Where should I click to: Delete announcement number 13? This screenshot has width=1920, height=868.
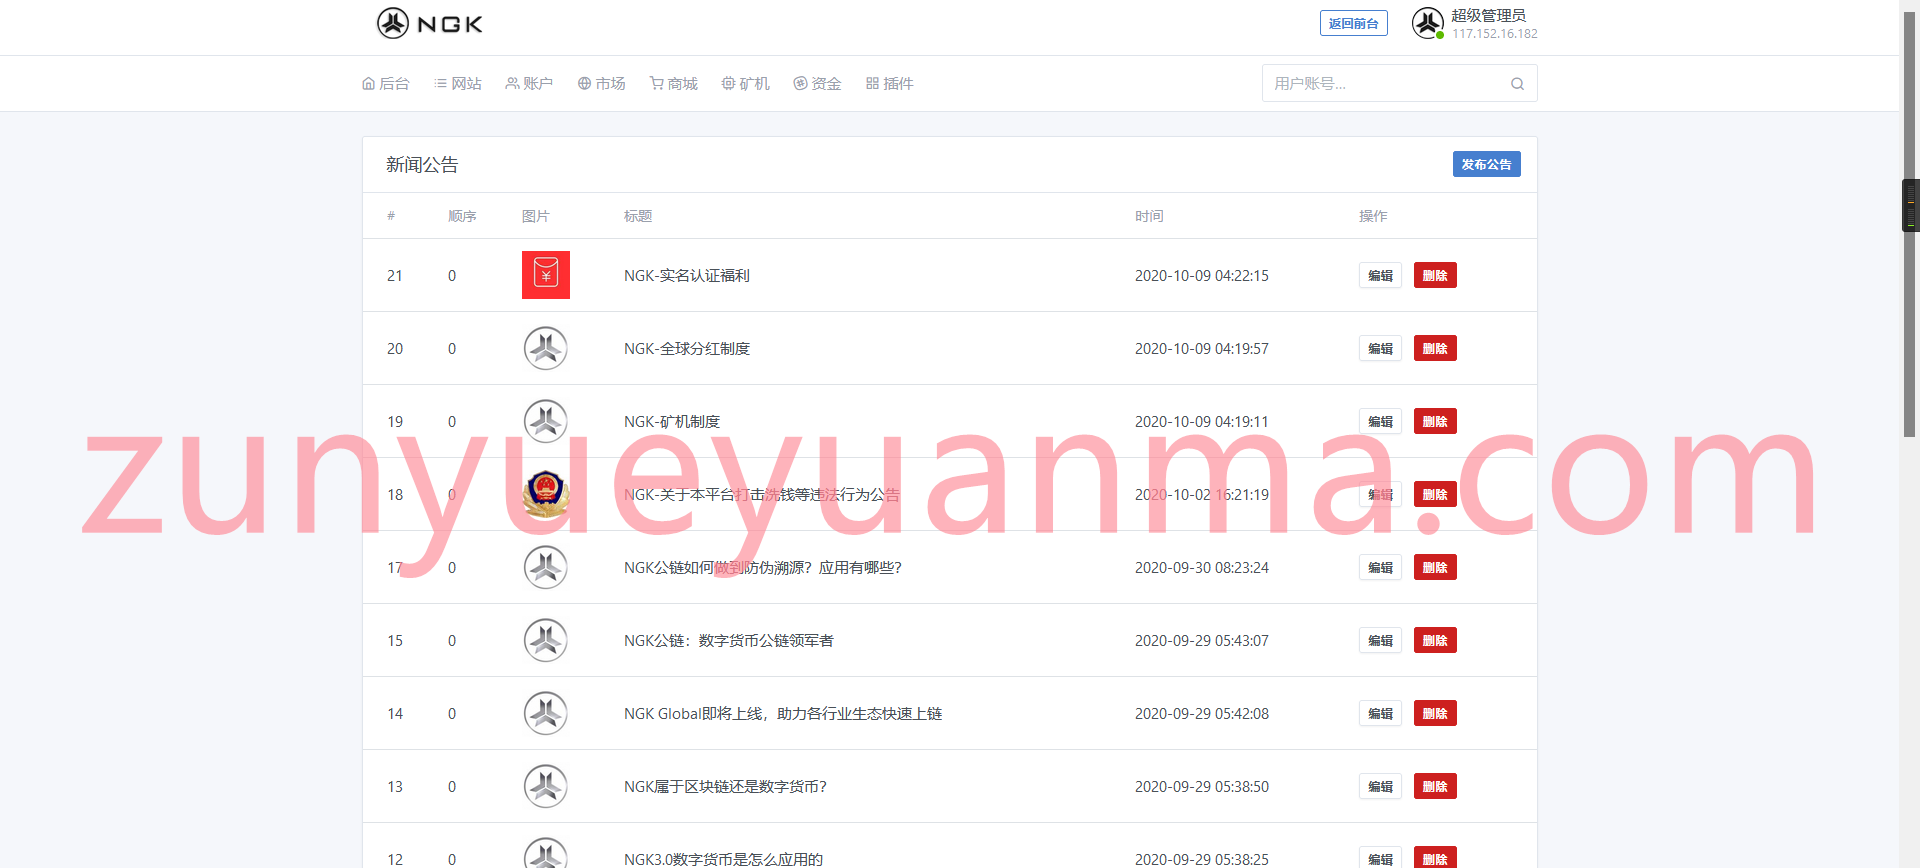click(1435, 786)
